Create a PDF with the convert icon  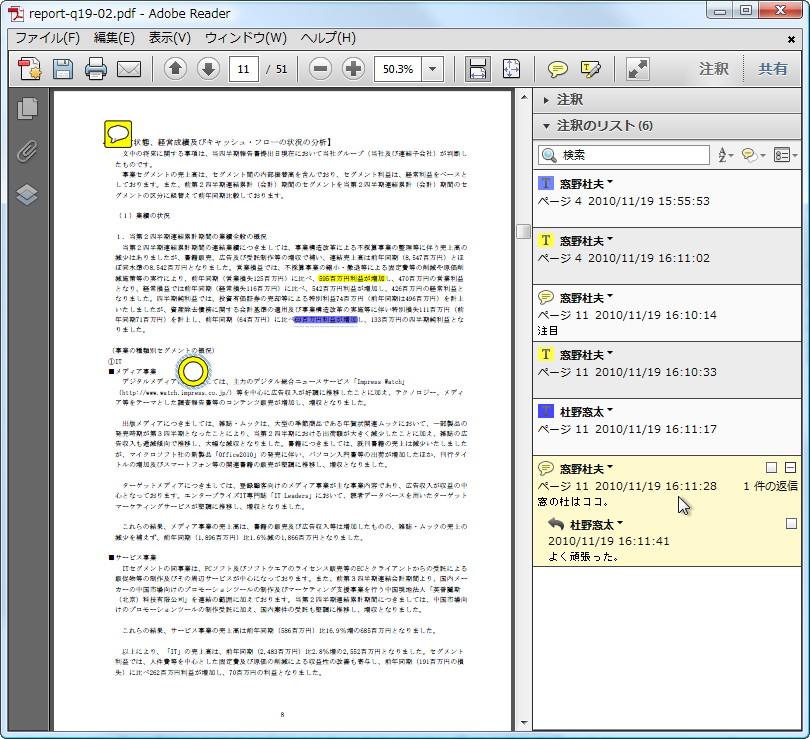28,69
